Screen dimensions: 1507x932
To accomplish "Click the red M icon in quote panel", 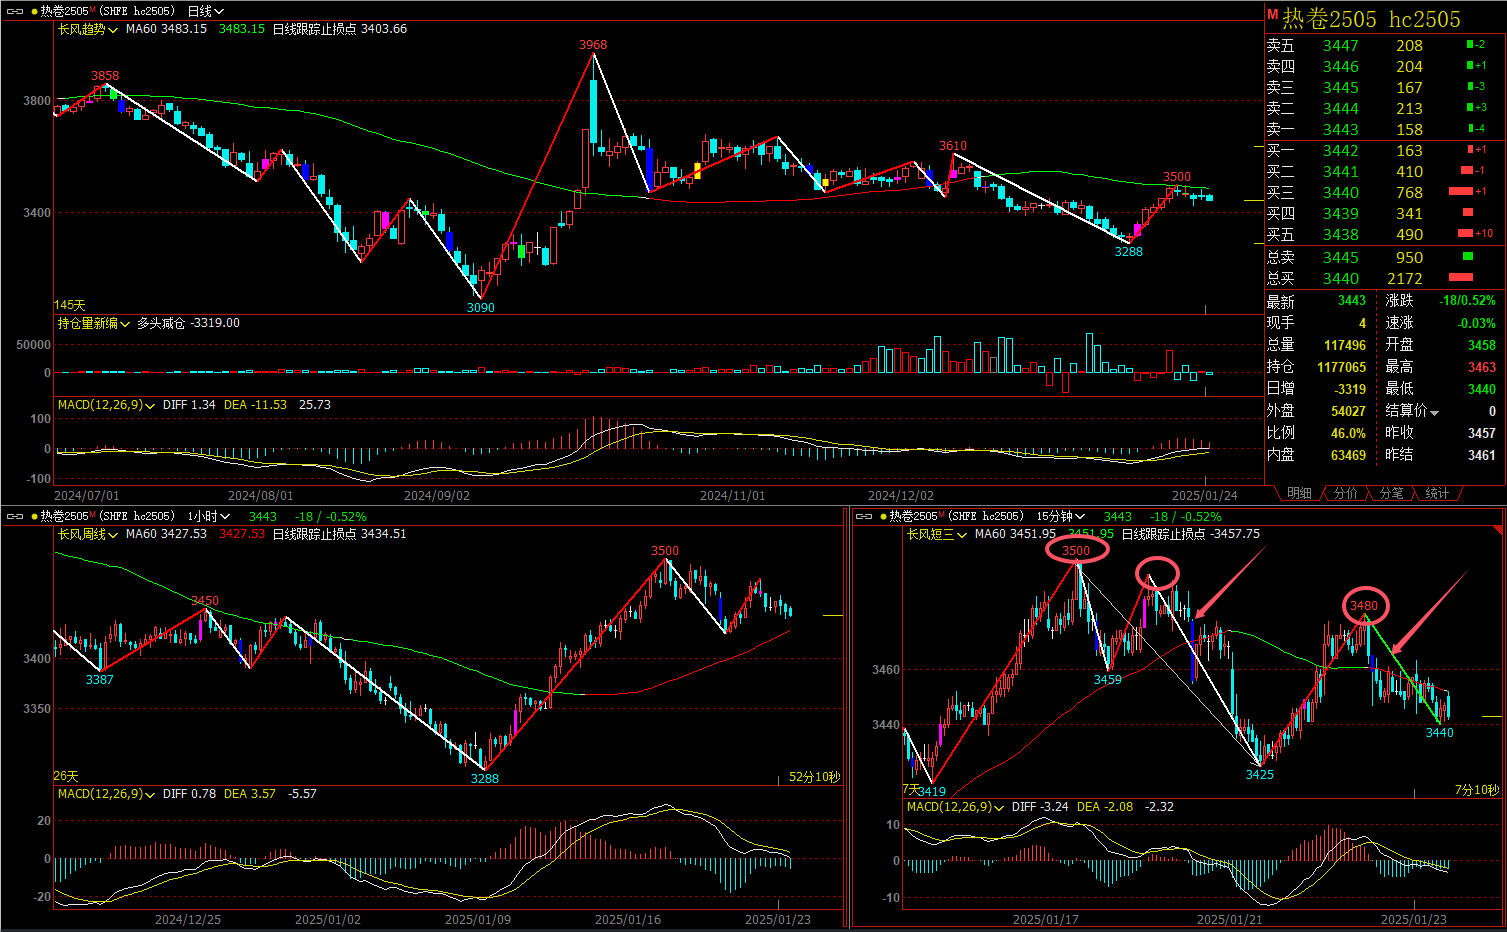I will [x=1273, y=15].
